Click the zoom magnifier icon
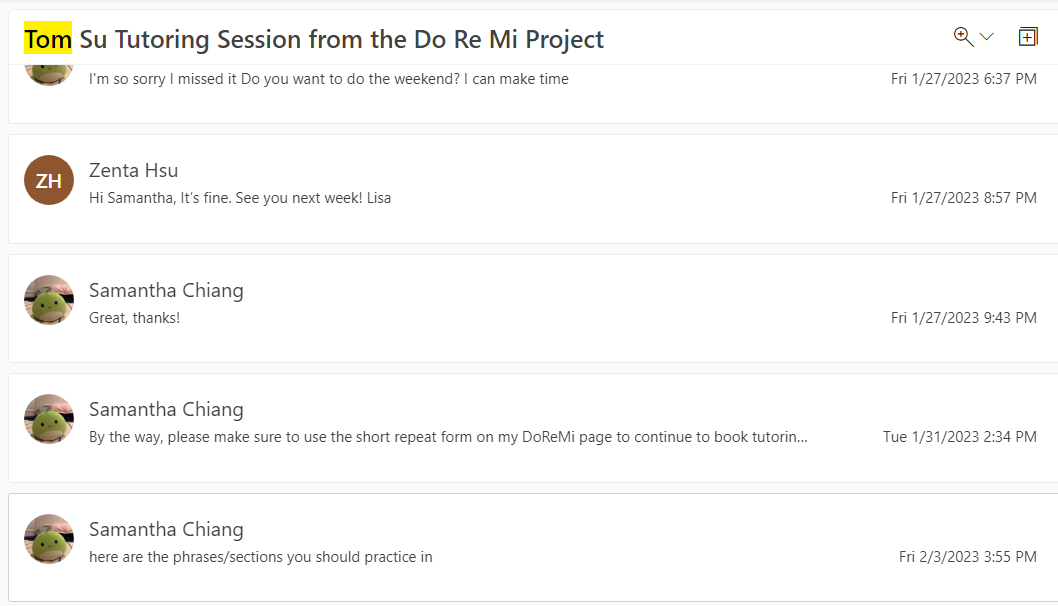 click(x=963, y=37)
